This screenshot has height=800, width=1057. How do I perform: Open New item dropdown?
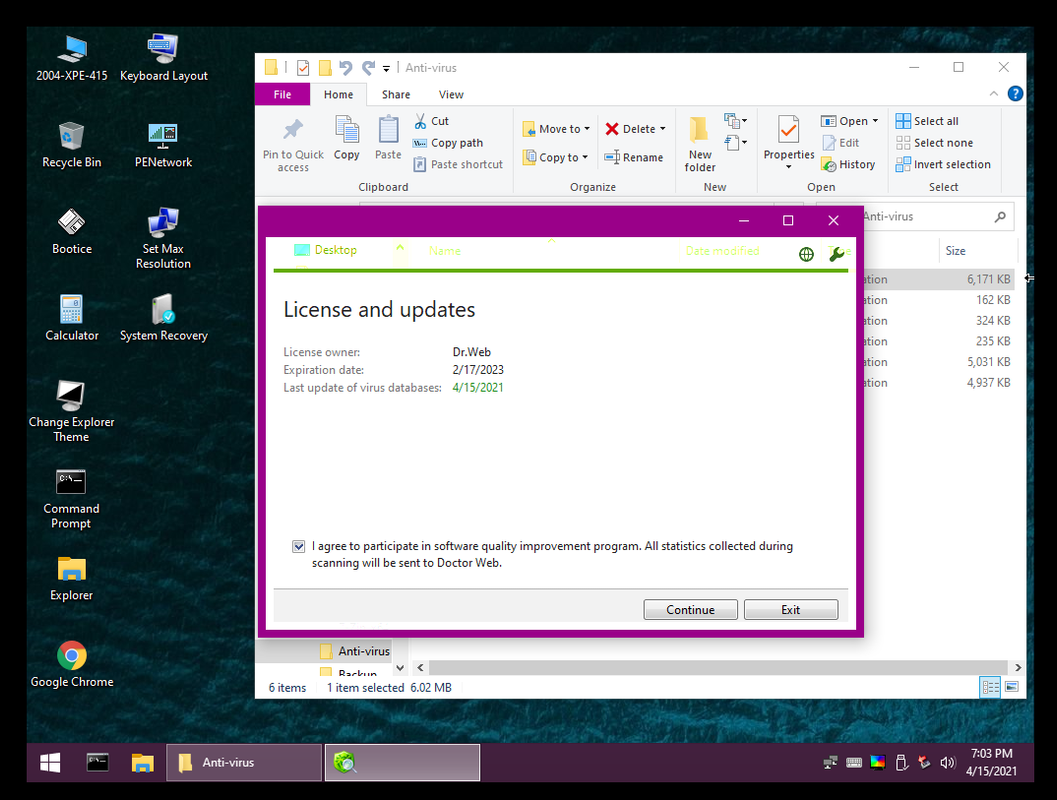point(735,121)
